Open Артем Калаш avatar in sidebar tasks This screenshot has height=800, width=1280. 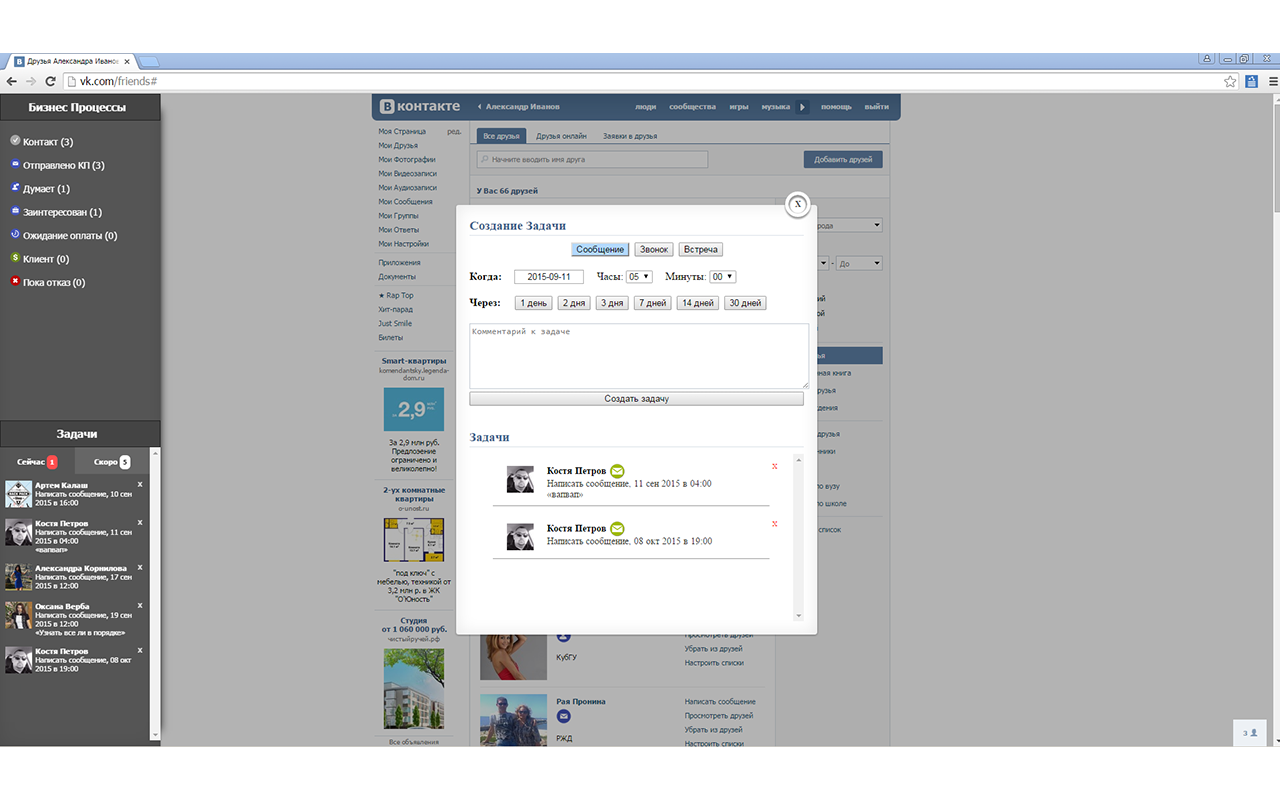pos(19,494)
